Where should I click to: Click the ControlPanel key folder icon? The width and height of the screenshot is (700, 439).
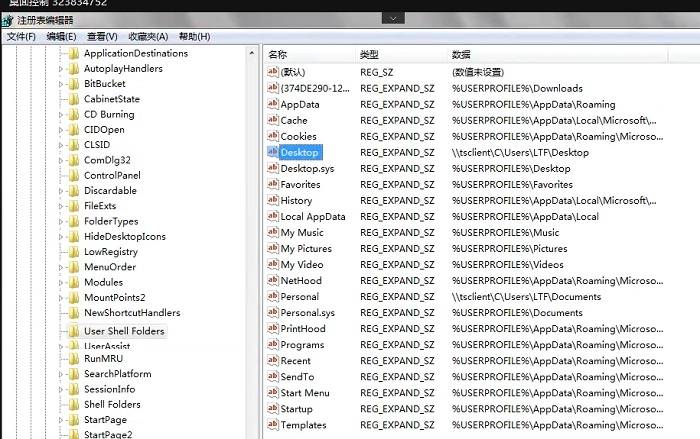tap(73, 175)
